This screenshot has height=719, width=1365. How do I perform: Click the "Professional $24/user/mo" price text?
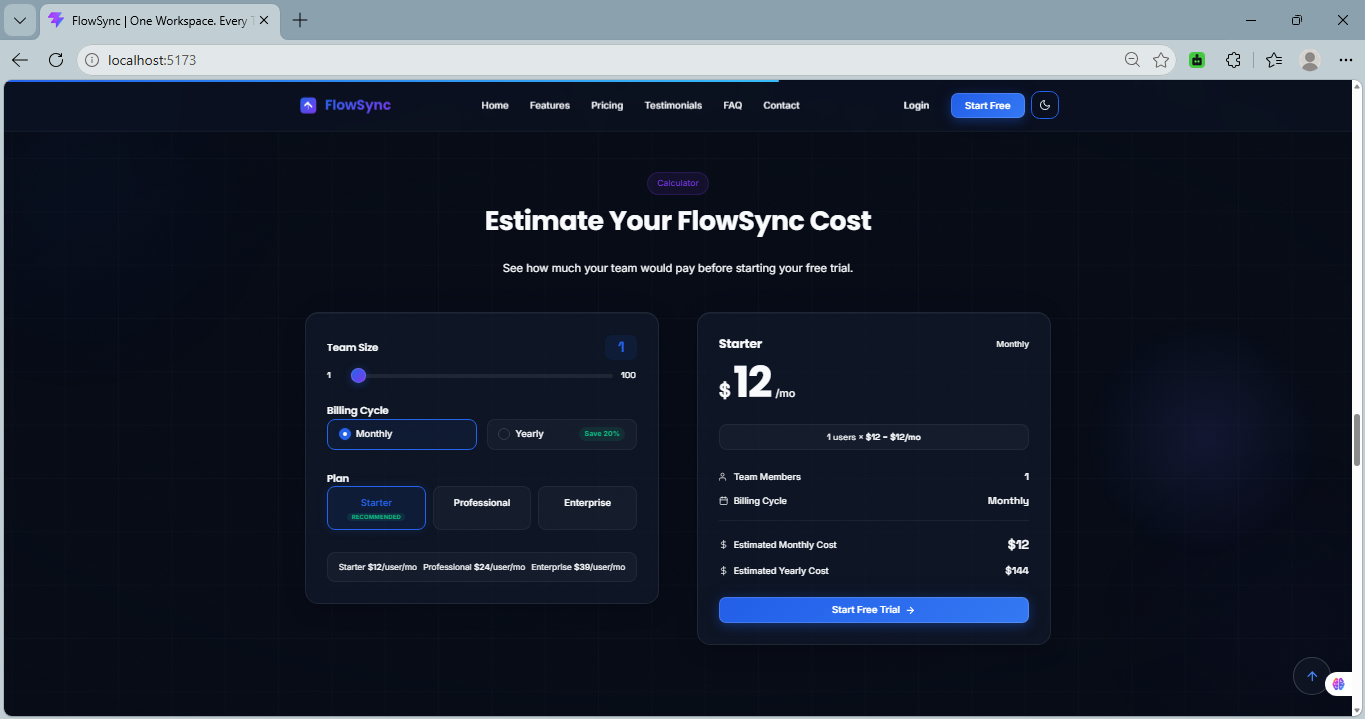(474, 567)
